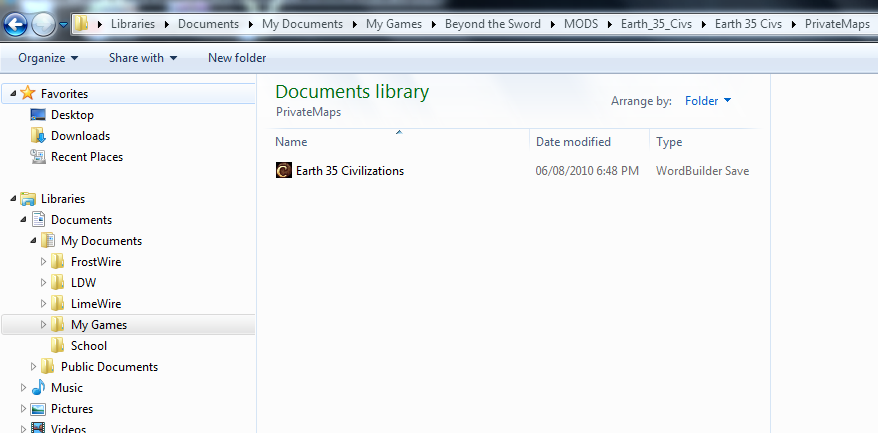Click the Videos library icon
Screen dimensions: 878x433
(38, 429)
